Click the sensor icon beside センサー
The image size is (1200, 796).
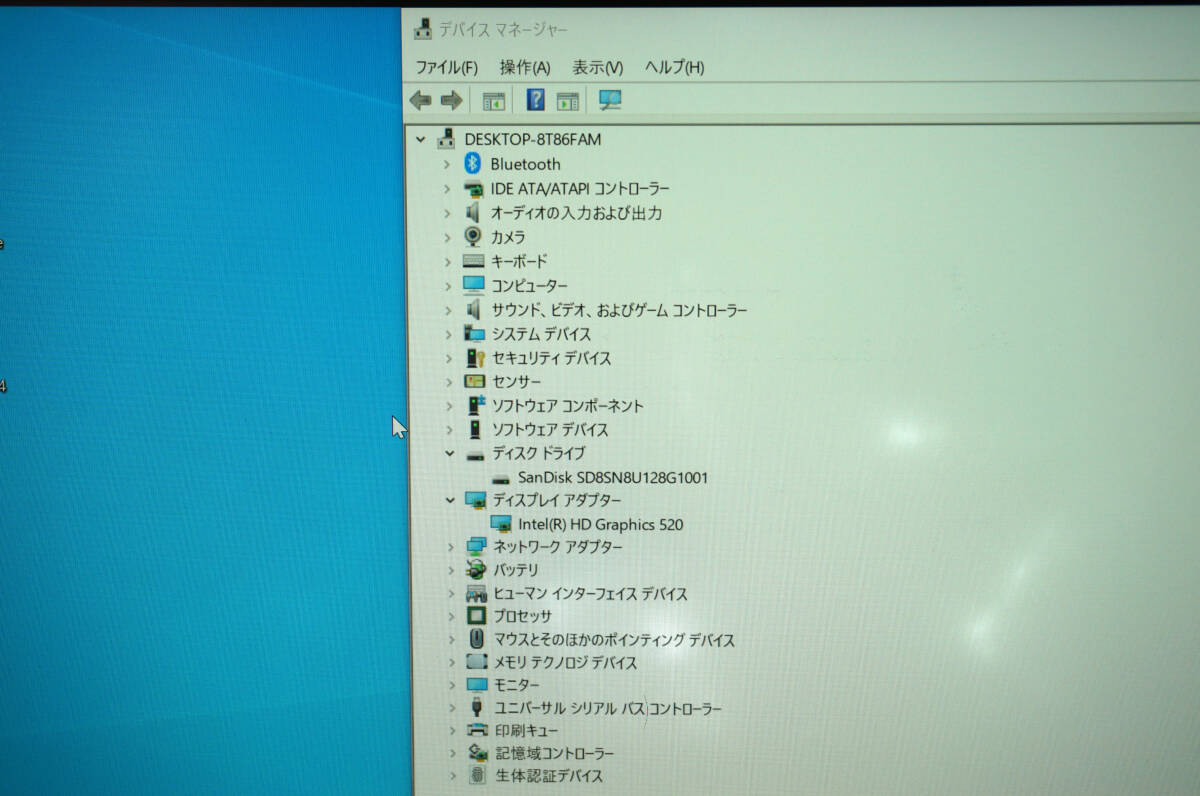coord(475,382)
